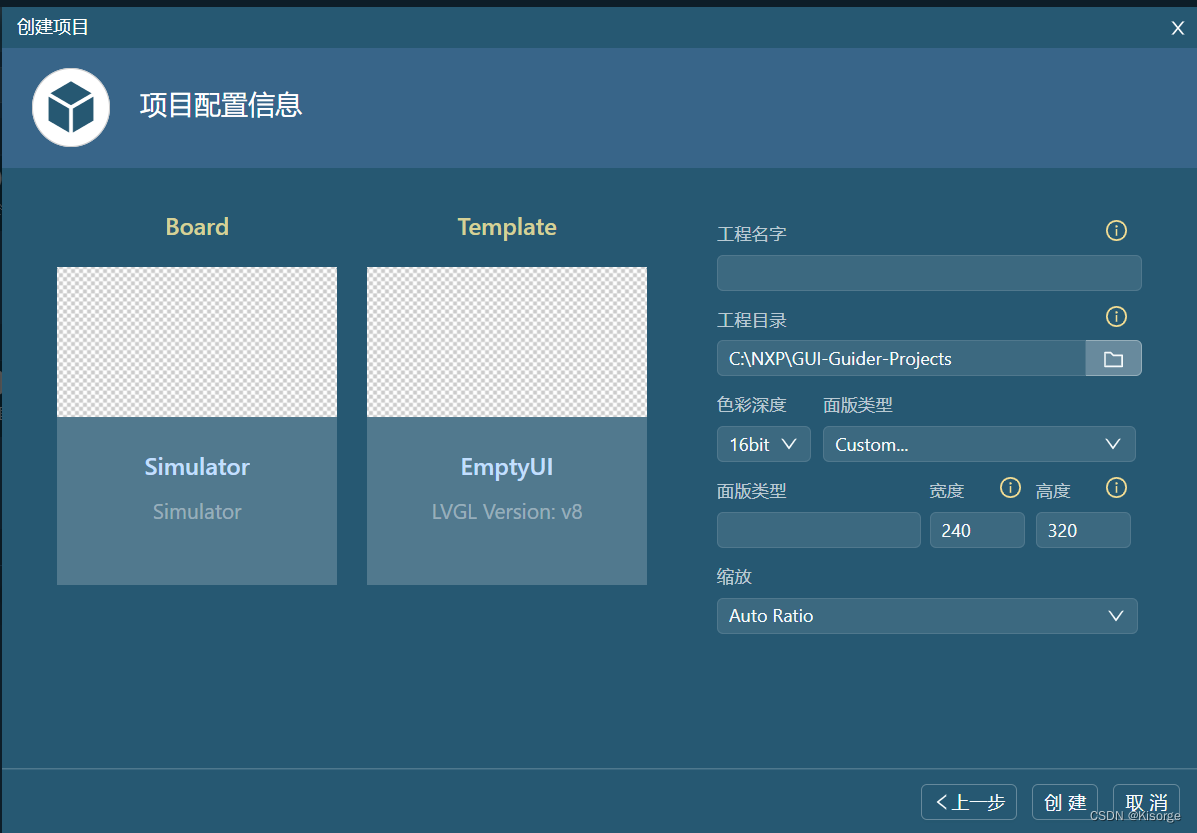Screen dimensions: 1197x833
Task: Click the Board heading
Action: (x=197, y=227)
